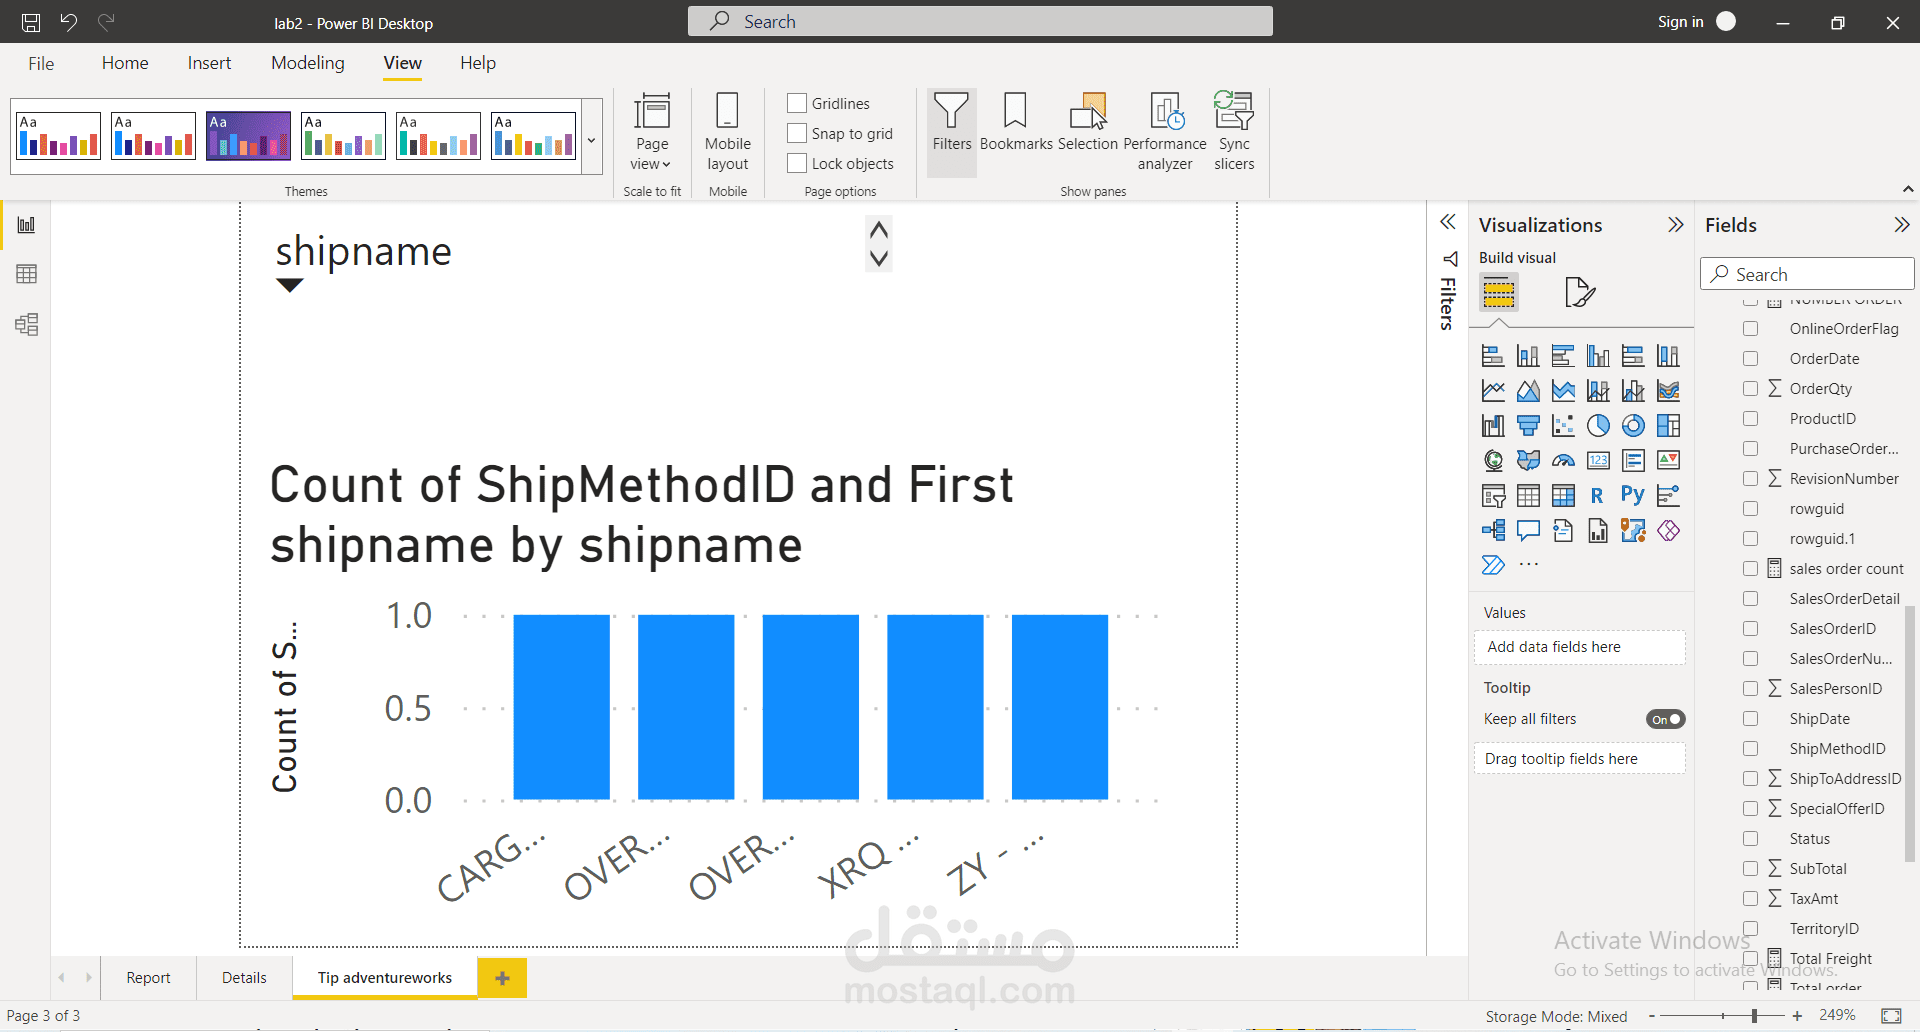
Task: Check the Snap to grid box
Action: click(x=796, y=132)
